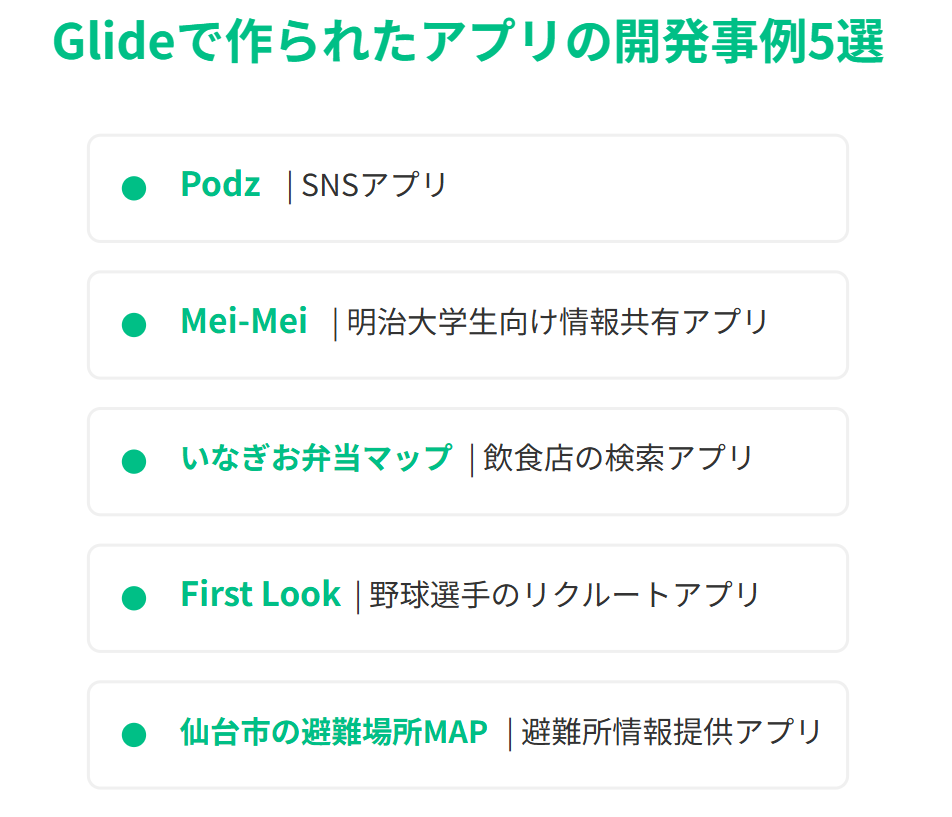Click the bullet dot beside 仙台市の避難場所MAP
Image resolution: width=952 pixels, height=817 pixels.
tap(134, 735)
